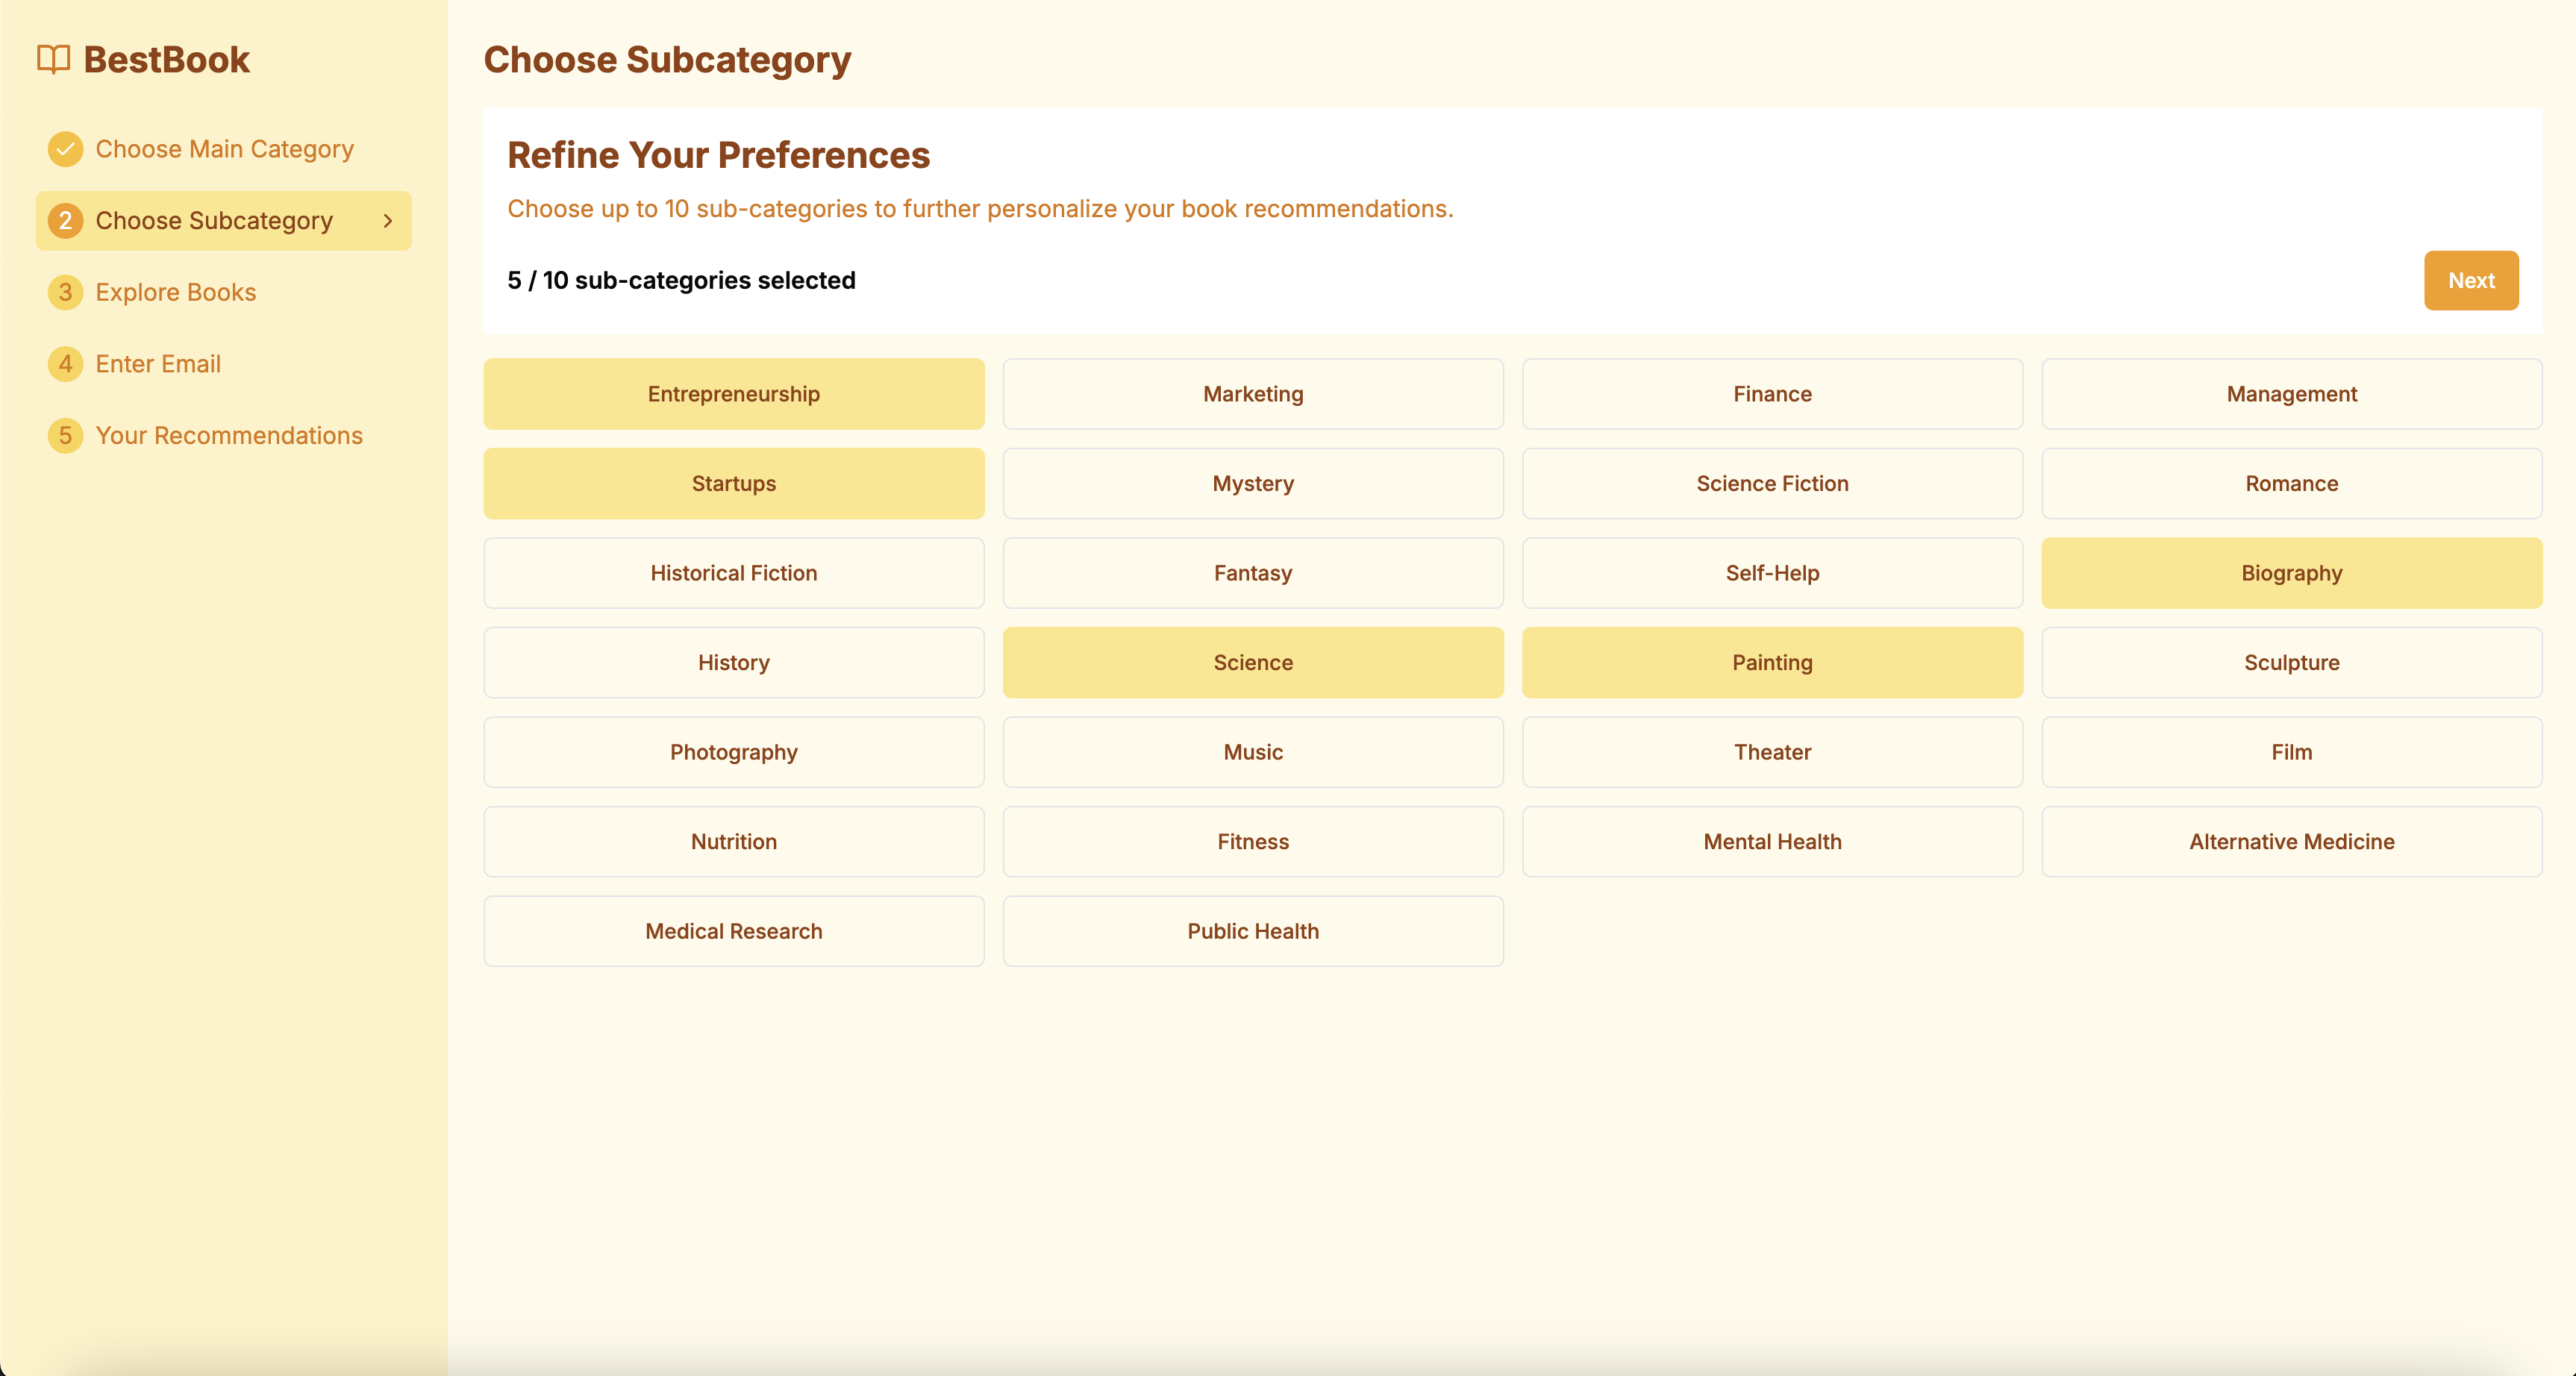Go to Your Recommendations step

tap(228, 435)
